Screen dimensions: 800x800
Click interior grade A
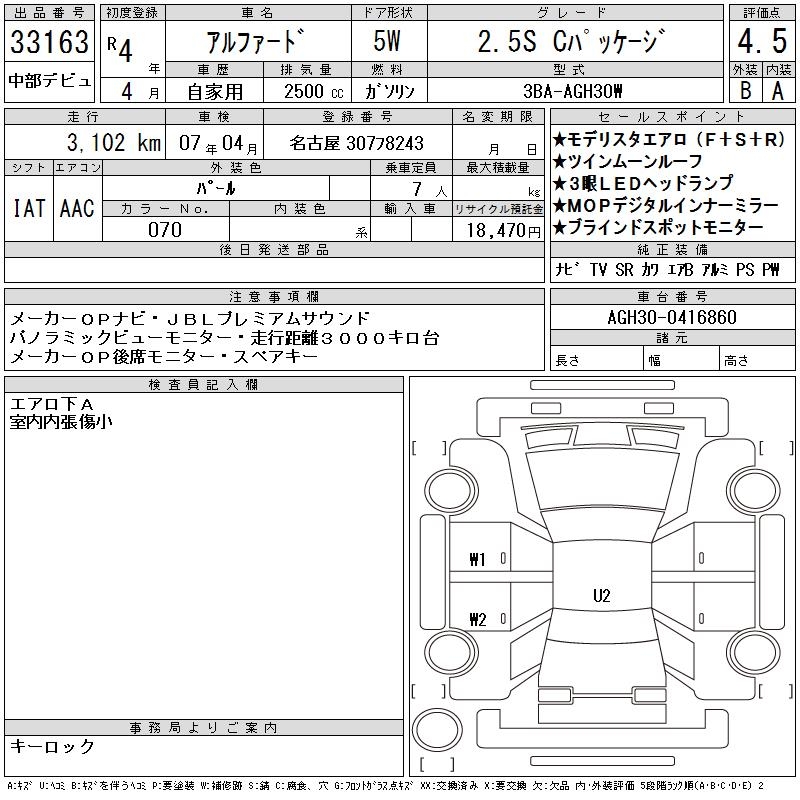778,91
